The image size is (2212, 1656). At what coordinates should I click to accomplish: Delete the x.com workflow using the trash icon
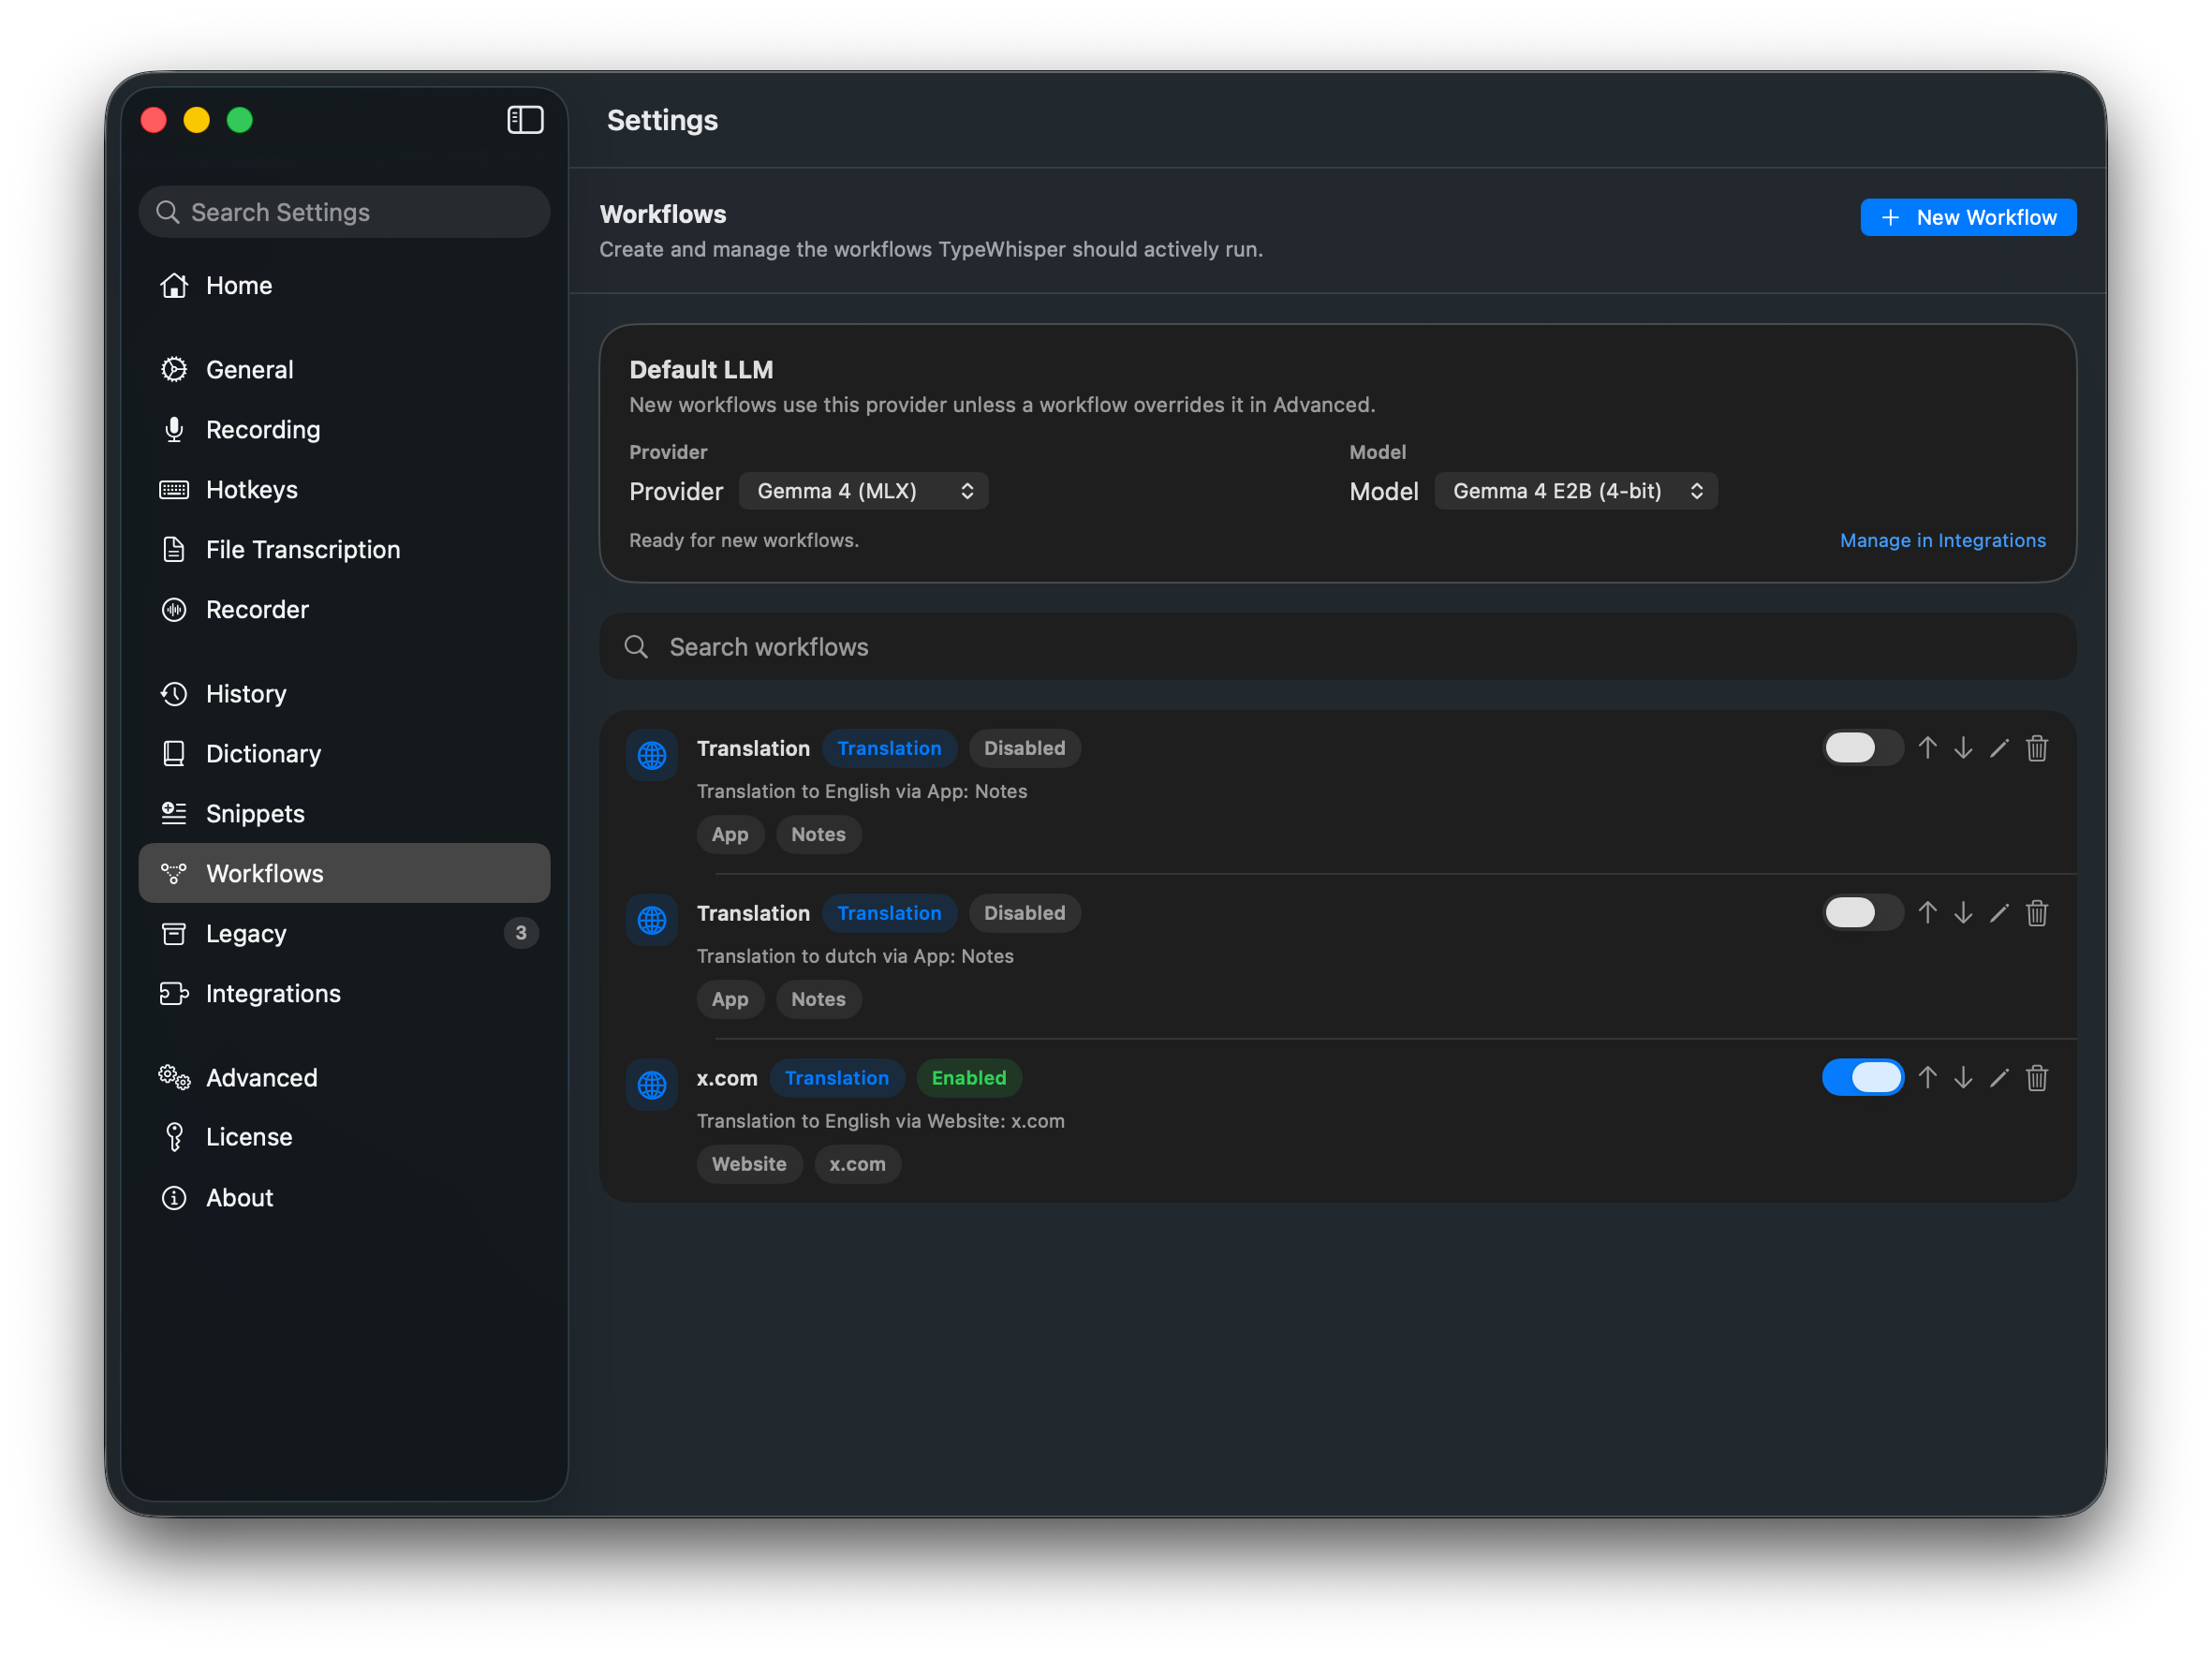pos(2038,1078)
